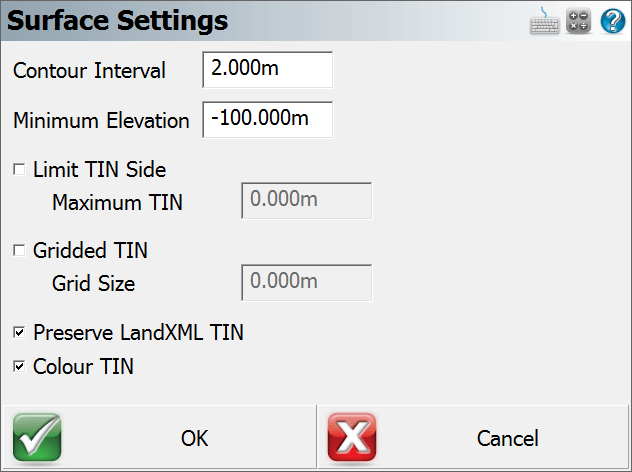Click the red X icon
This screenshot has width=632, height=472.
point(352,437)
